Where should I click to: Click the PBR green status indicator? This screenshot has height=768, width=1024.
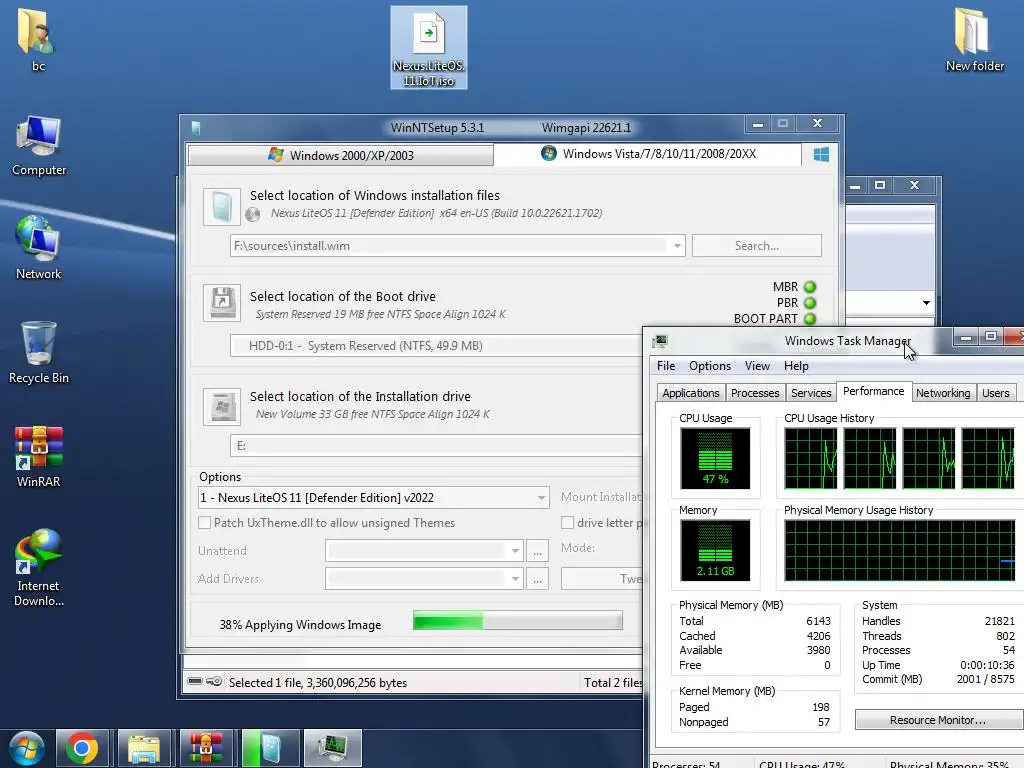click(810, 302)
